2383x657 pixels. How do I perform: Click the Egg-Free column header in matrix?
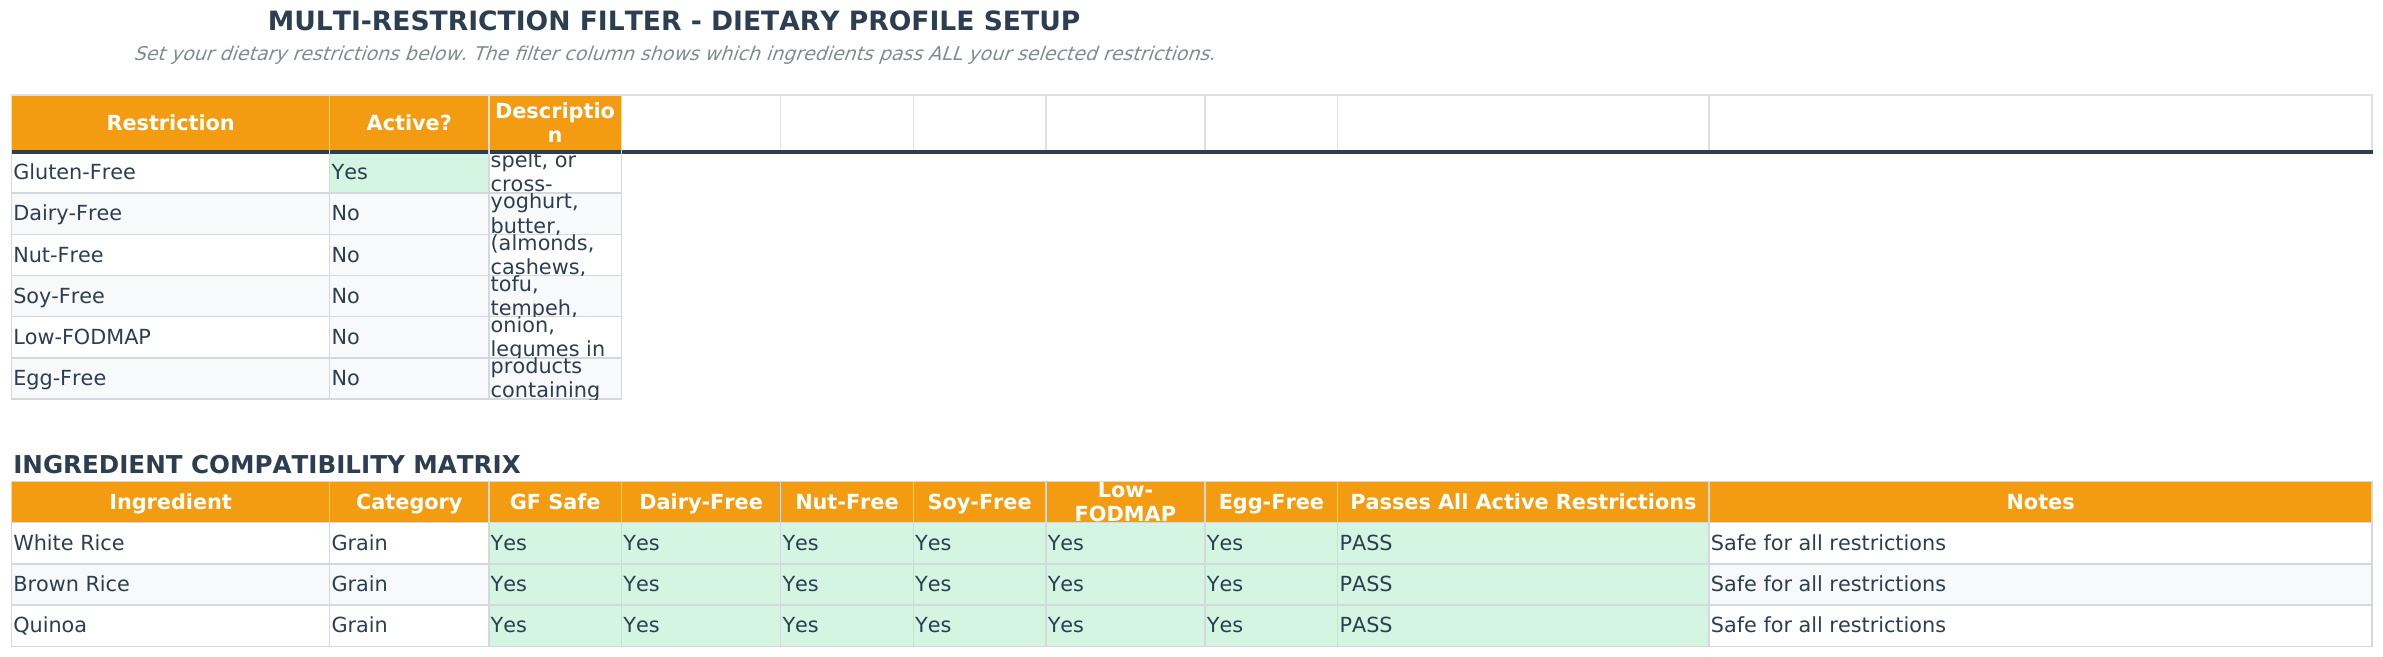[x=1271, y=502]
